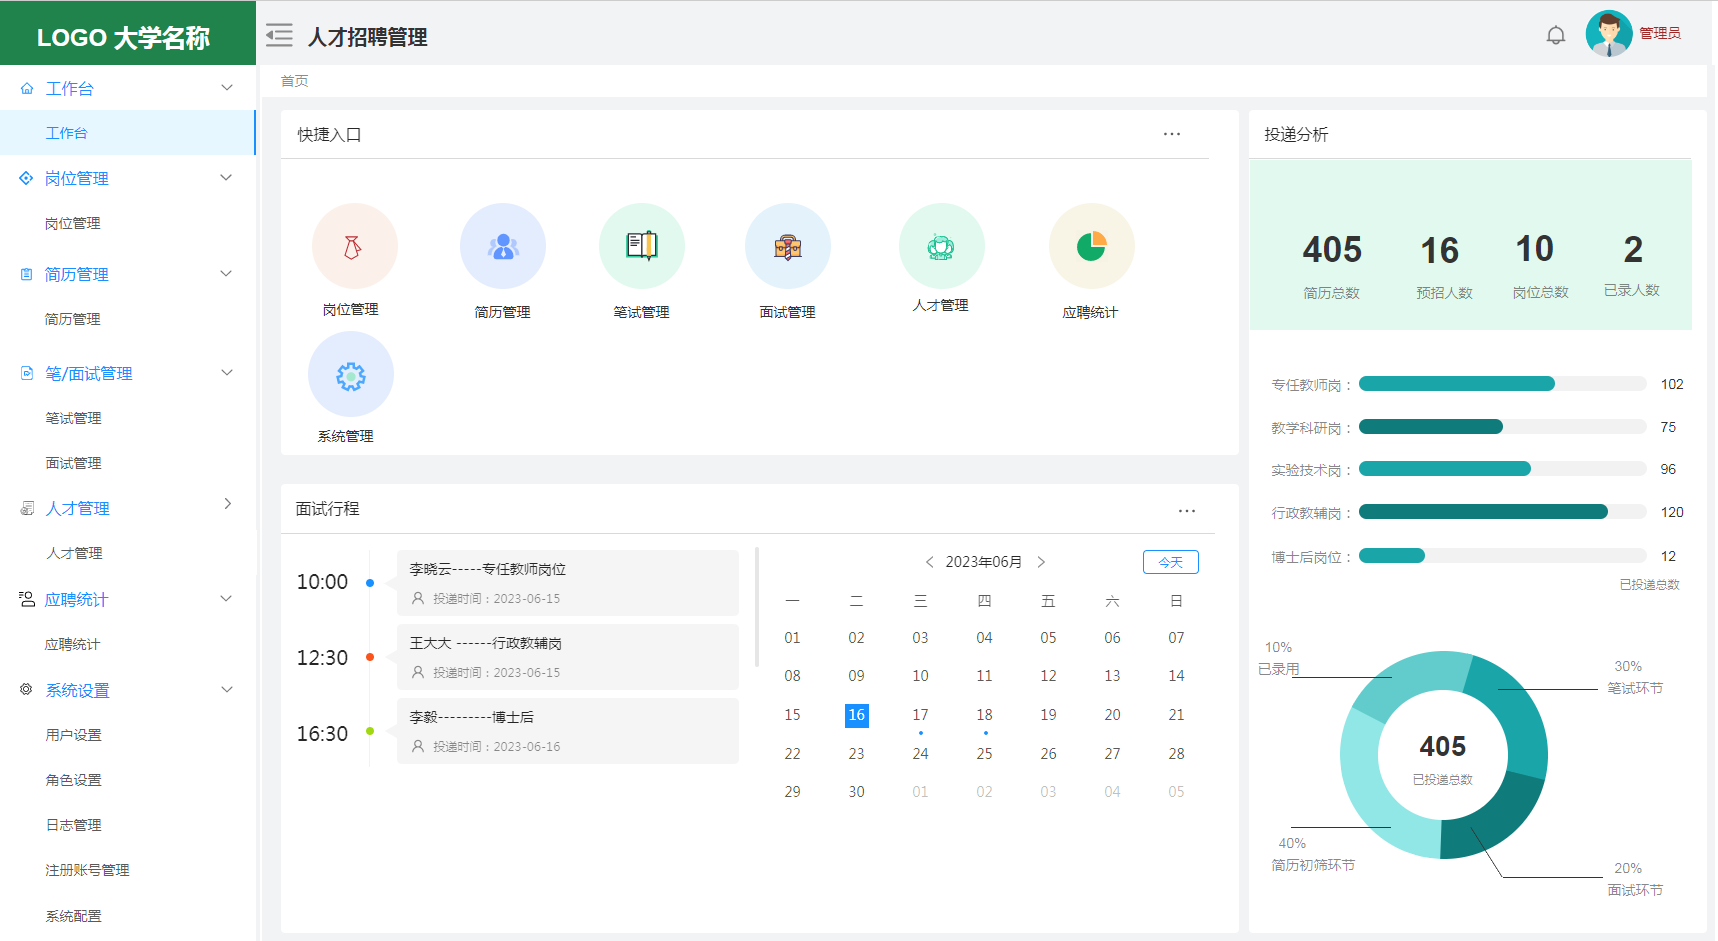The height and width of the screenshot is (941, 1718).
Task: Open the 岗位管理 quick entry icon
Action: (x=354, y=247)
